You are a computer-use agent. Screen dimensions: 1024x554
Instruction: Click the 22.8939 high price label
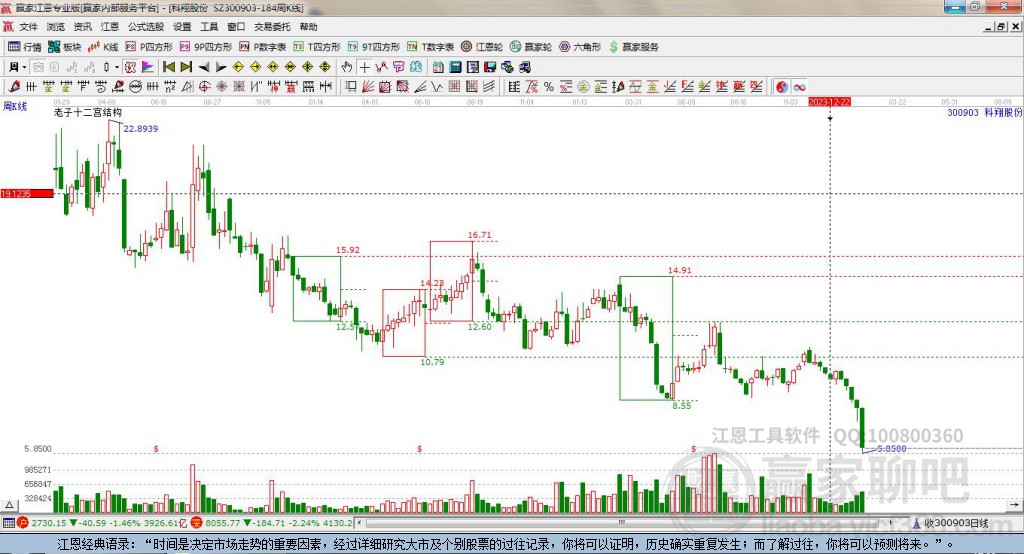click(x=140, y=129)
